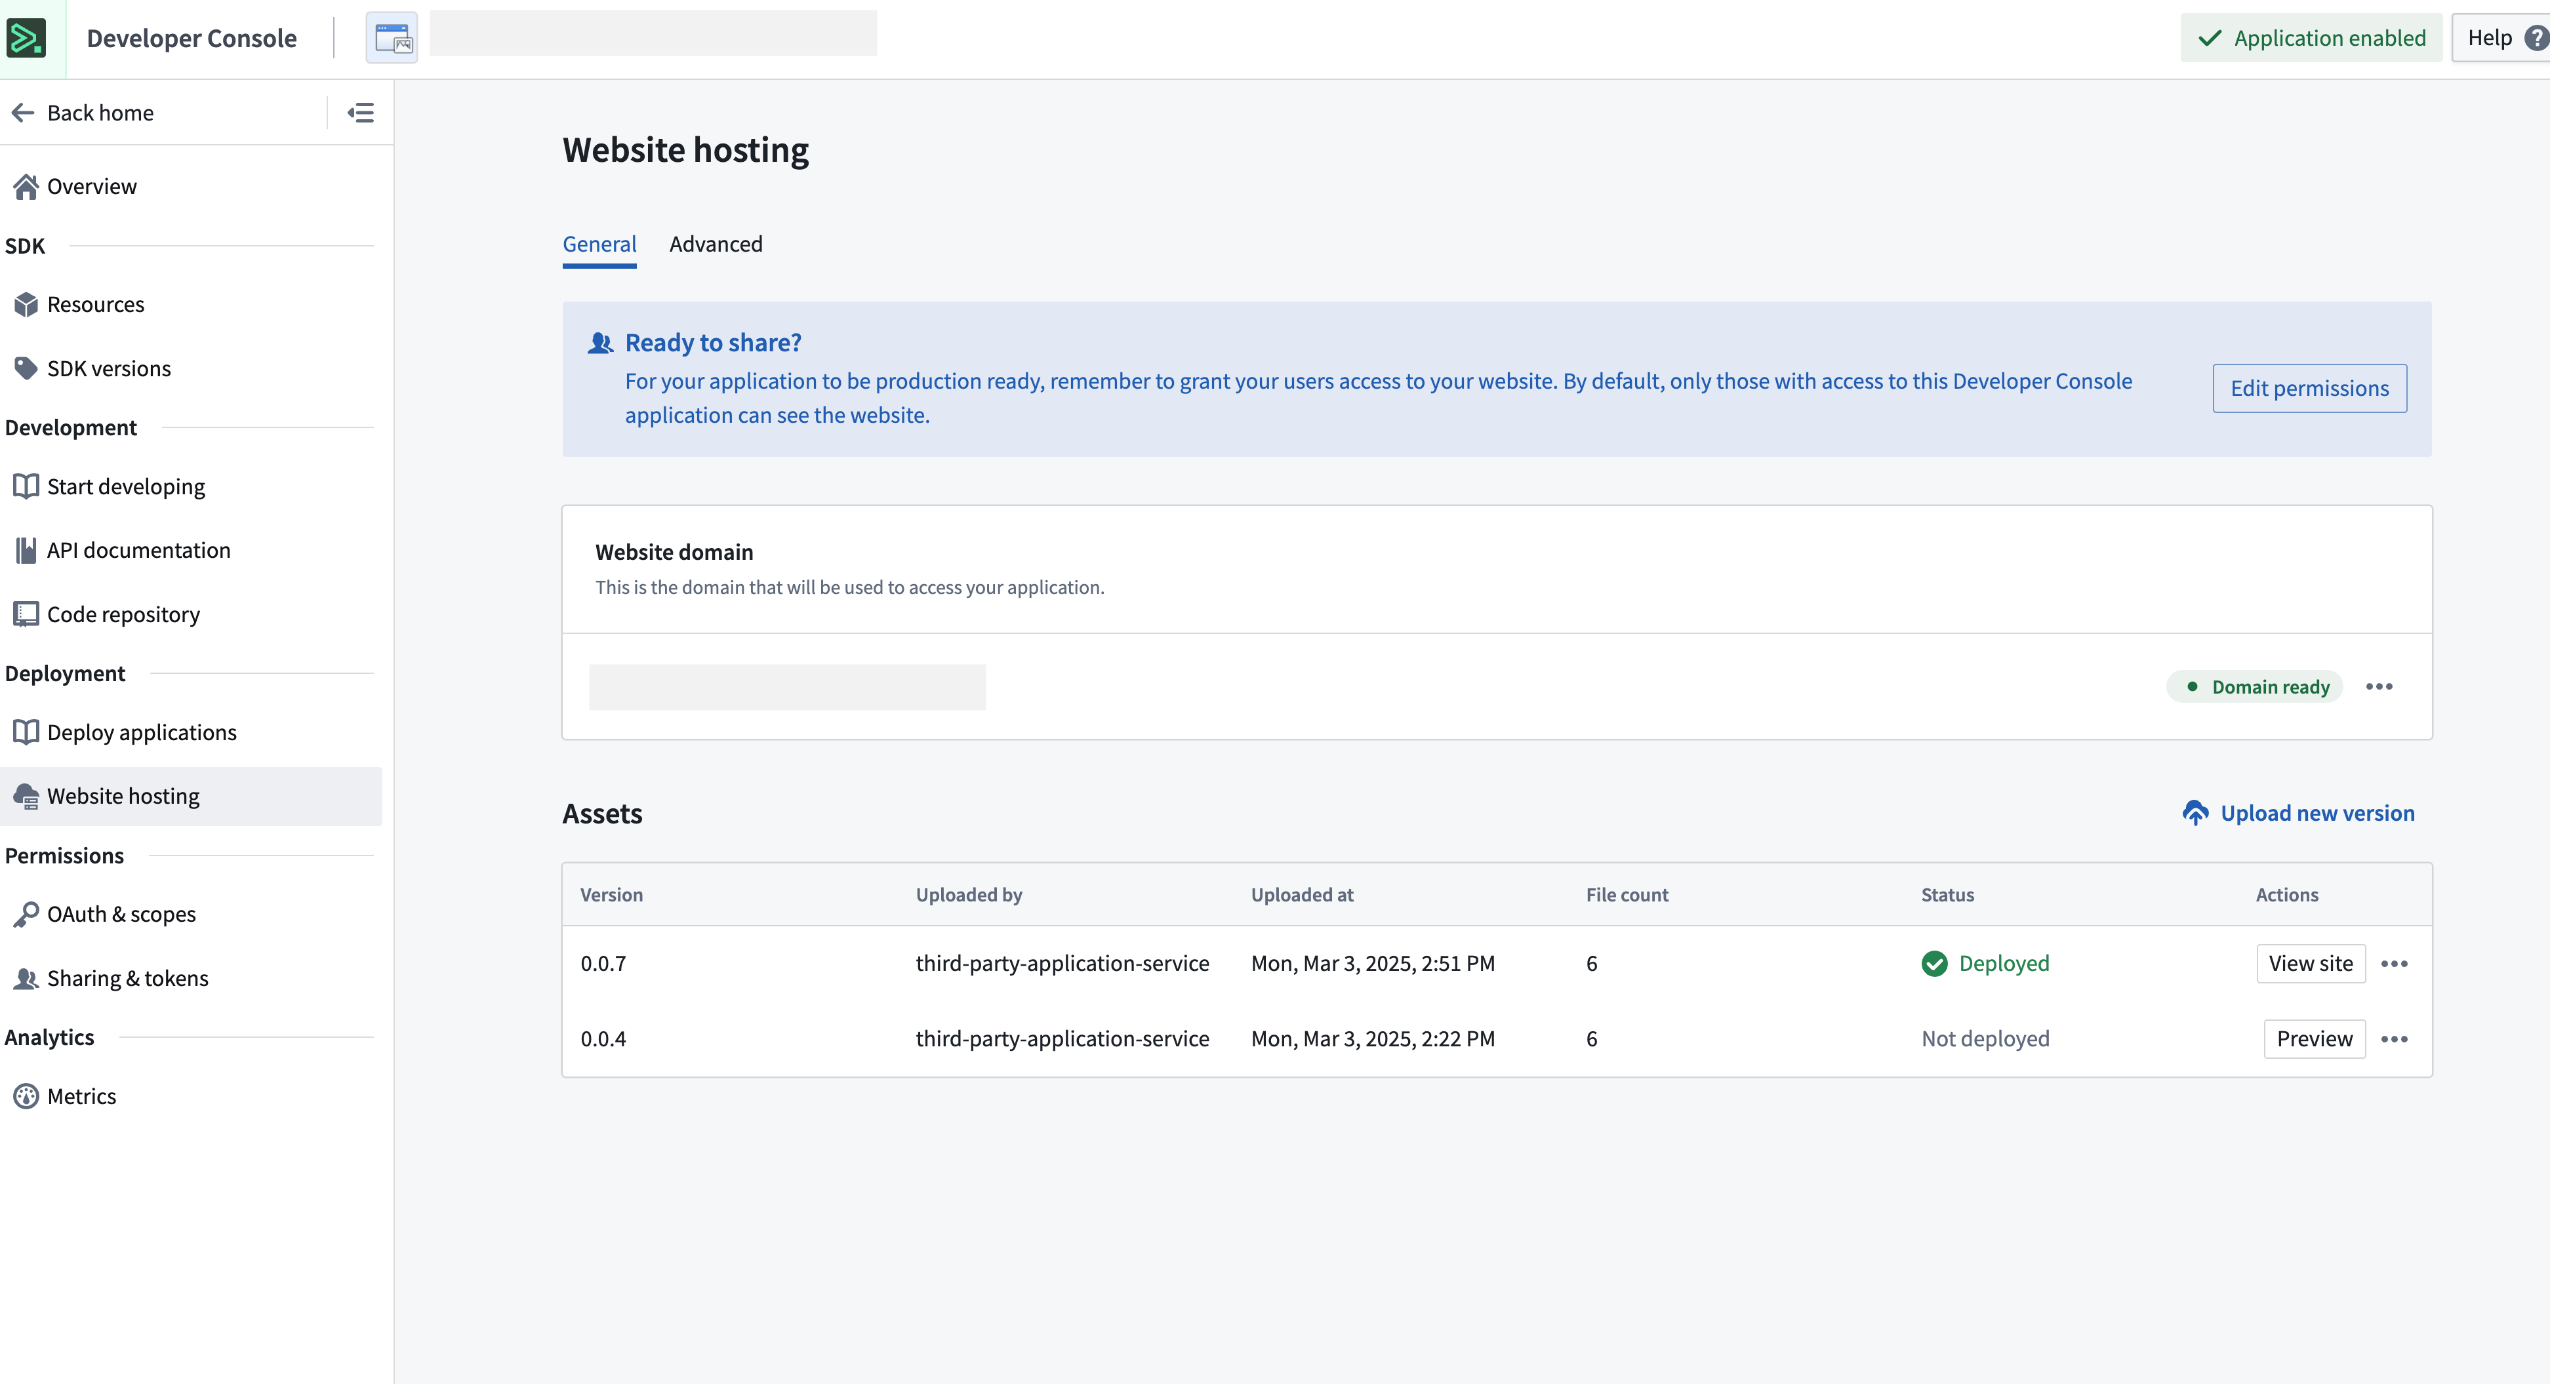
Task: Click the Resources package icon
Action: point(26,304)
